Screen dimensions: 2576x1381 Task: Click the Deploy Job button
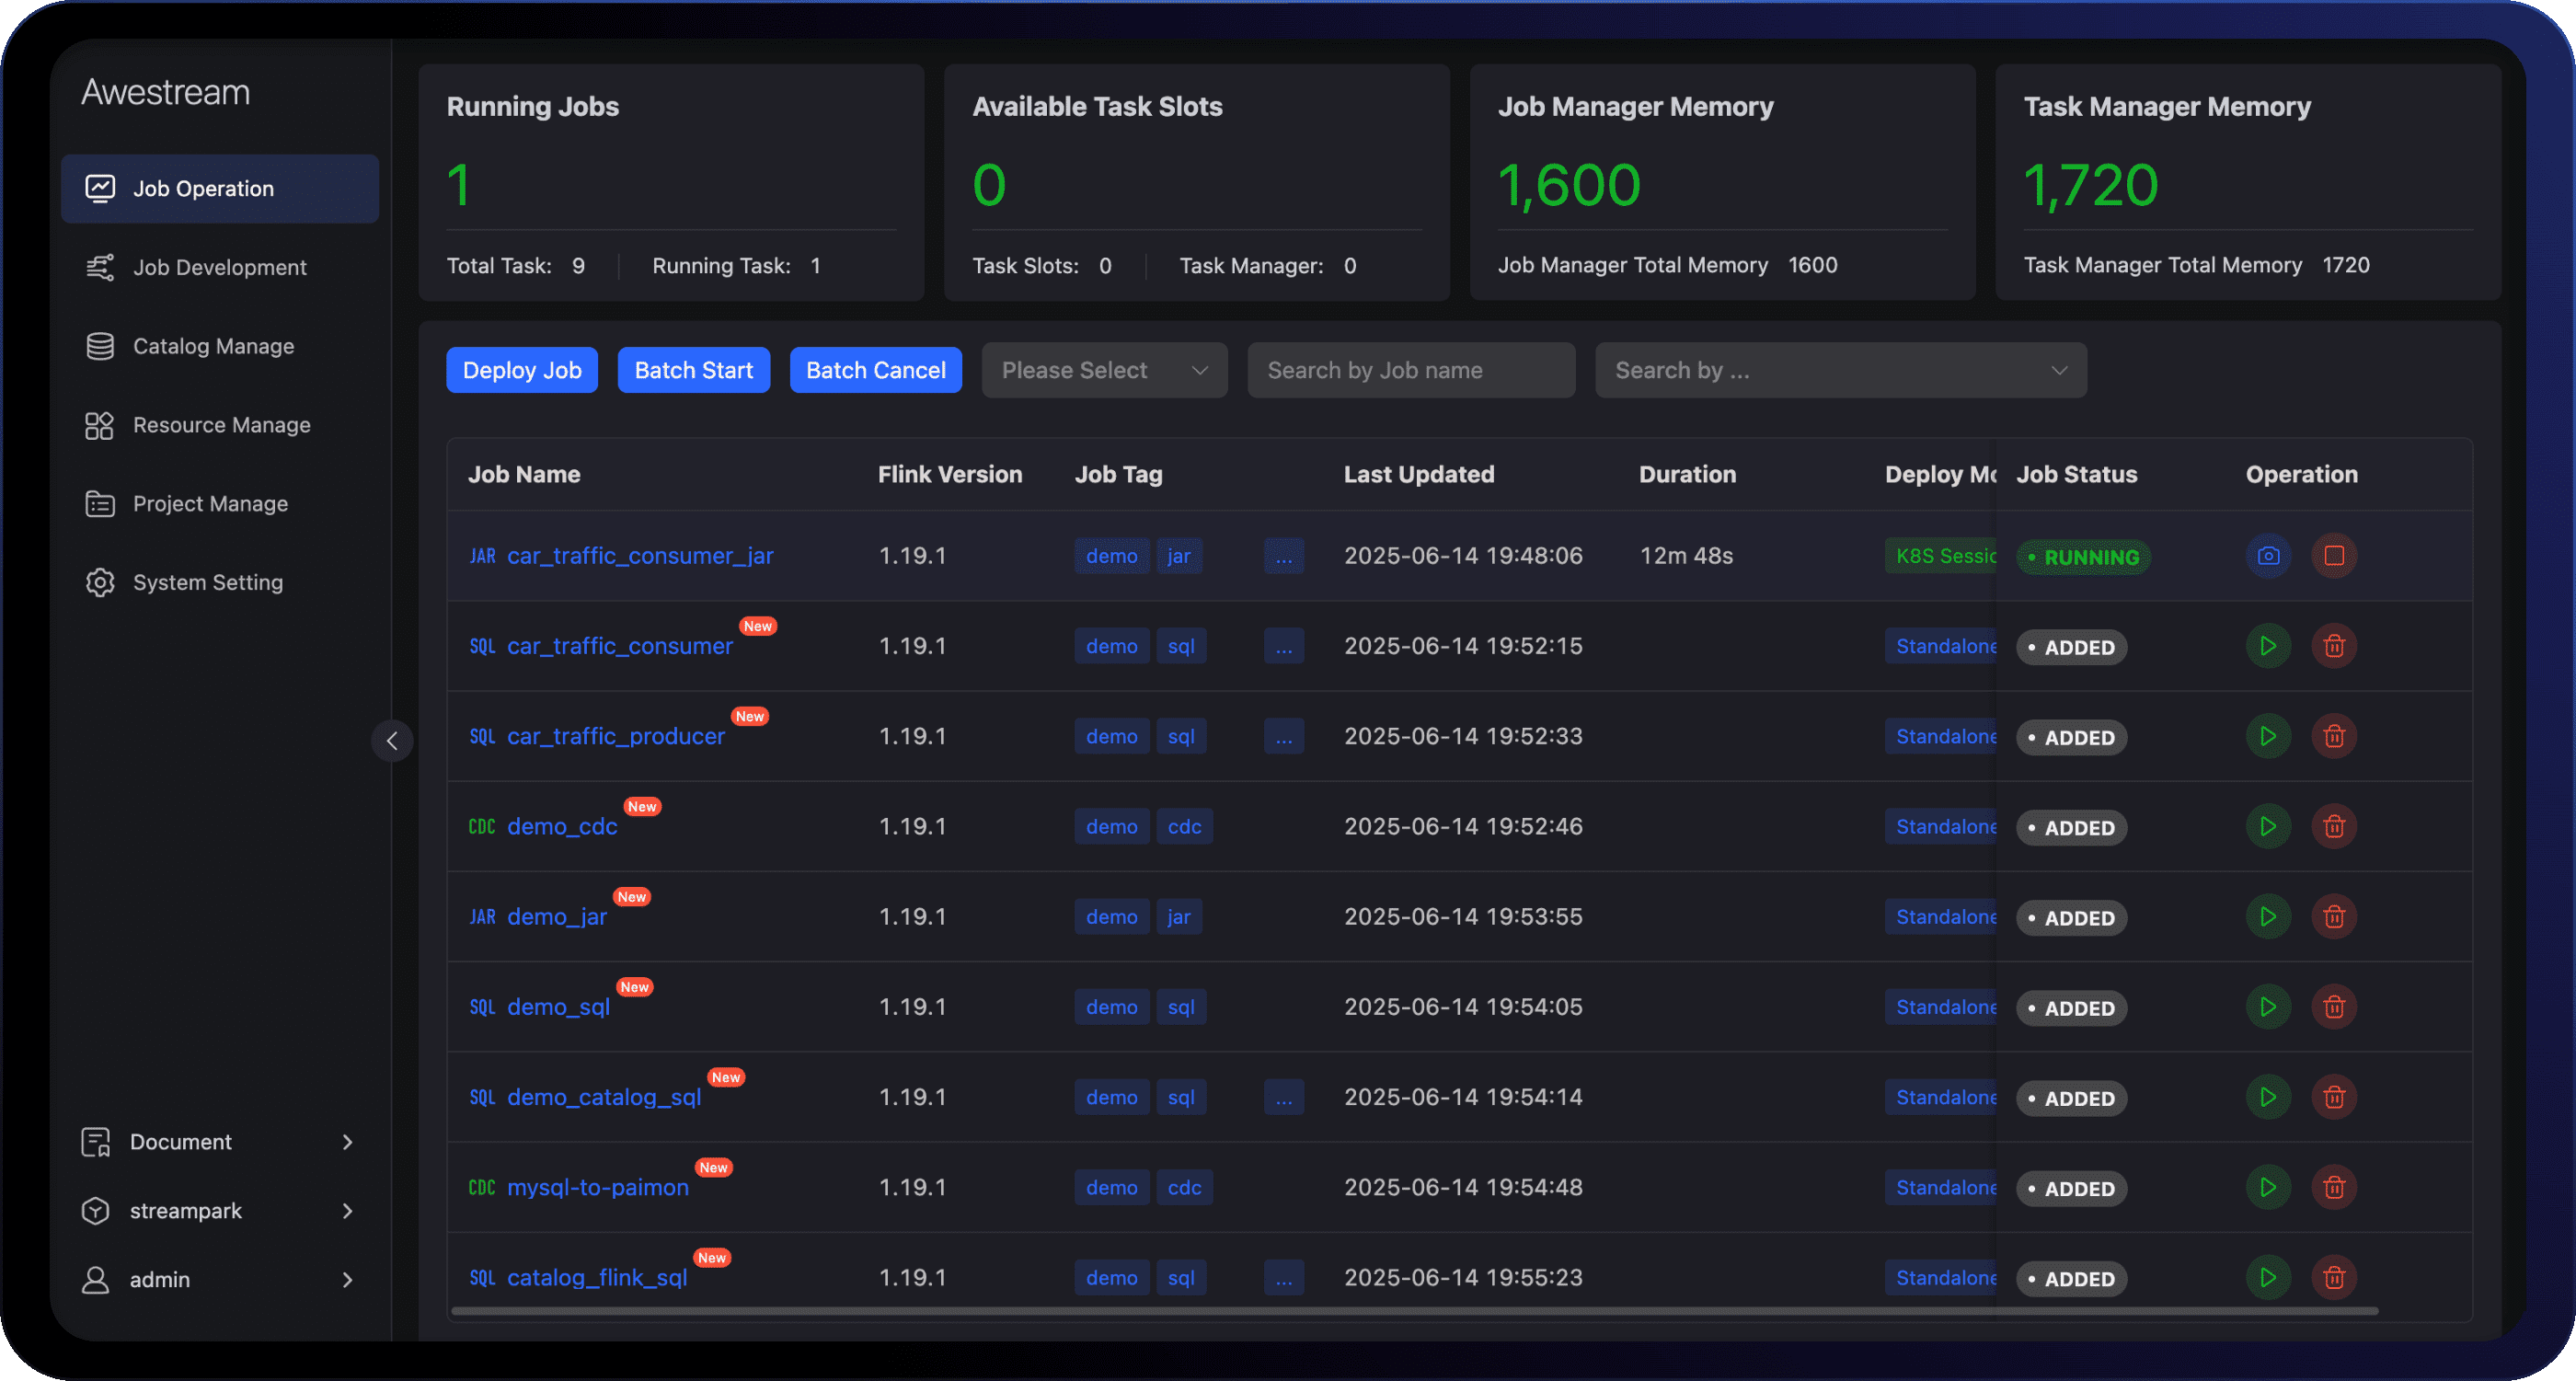[x=521, y=370]
